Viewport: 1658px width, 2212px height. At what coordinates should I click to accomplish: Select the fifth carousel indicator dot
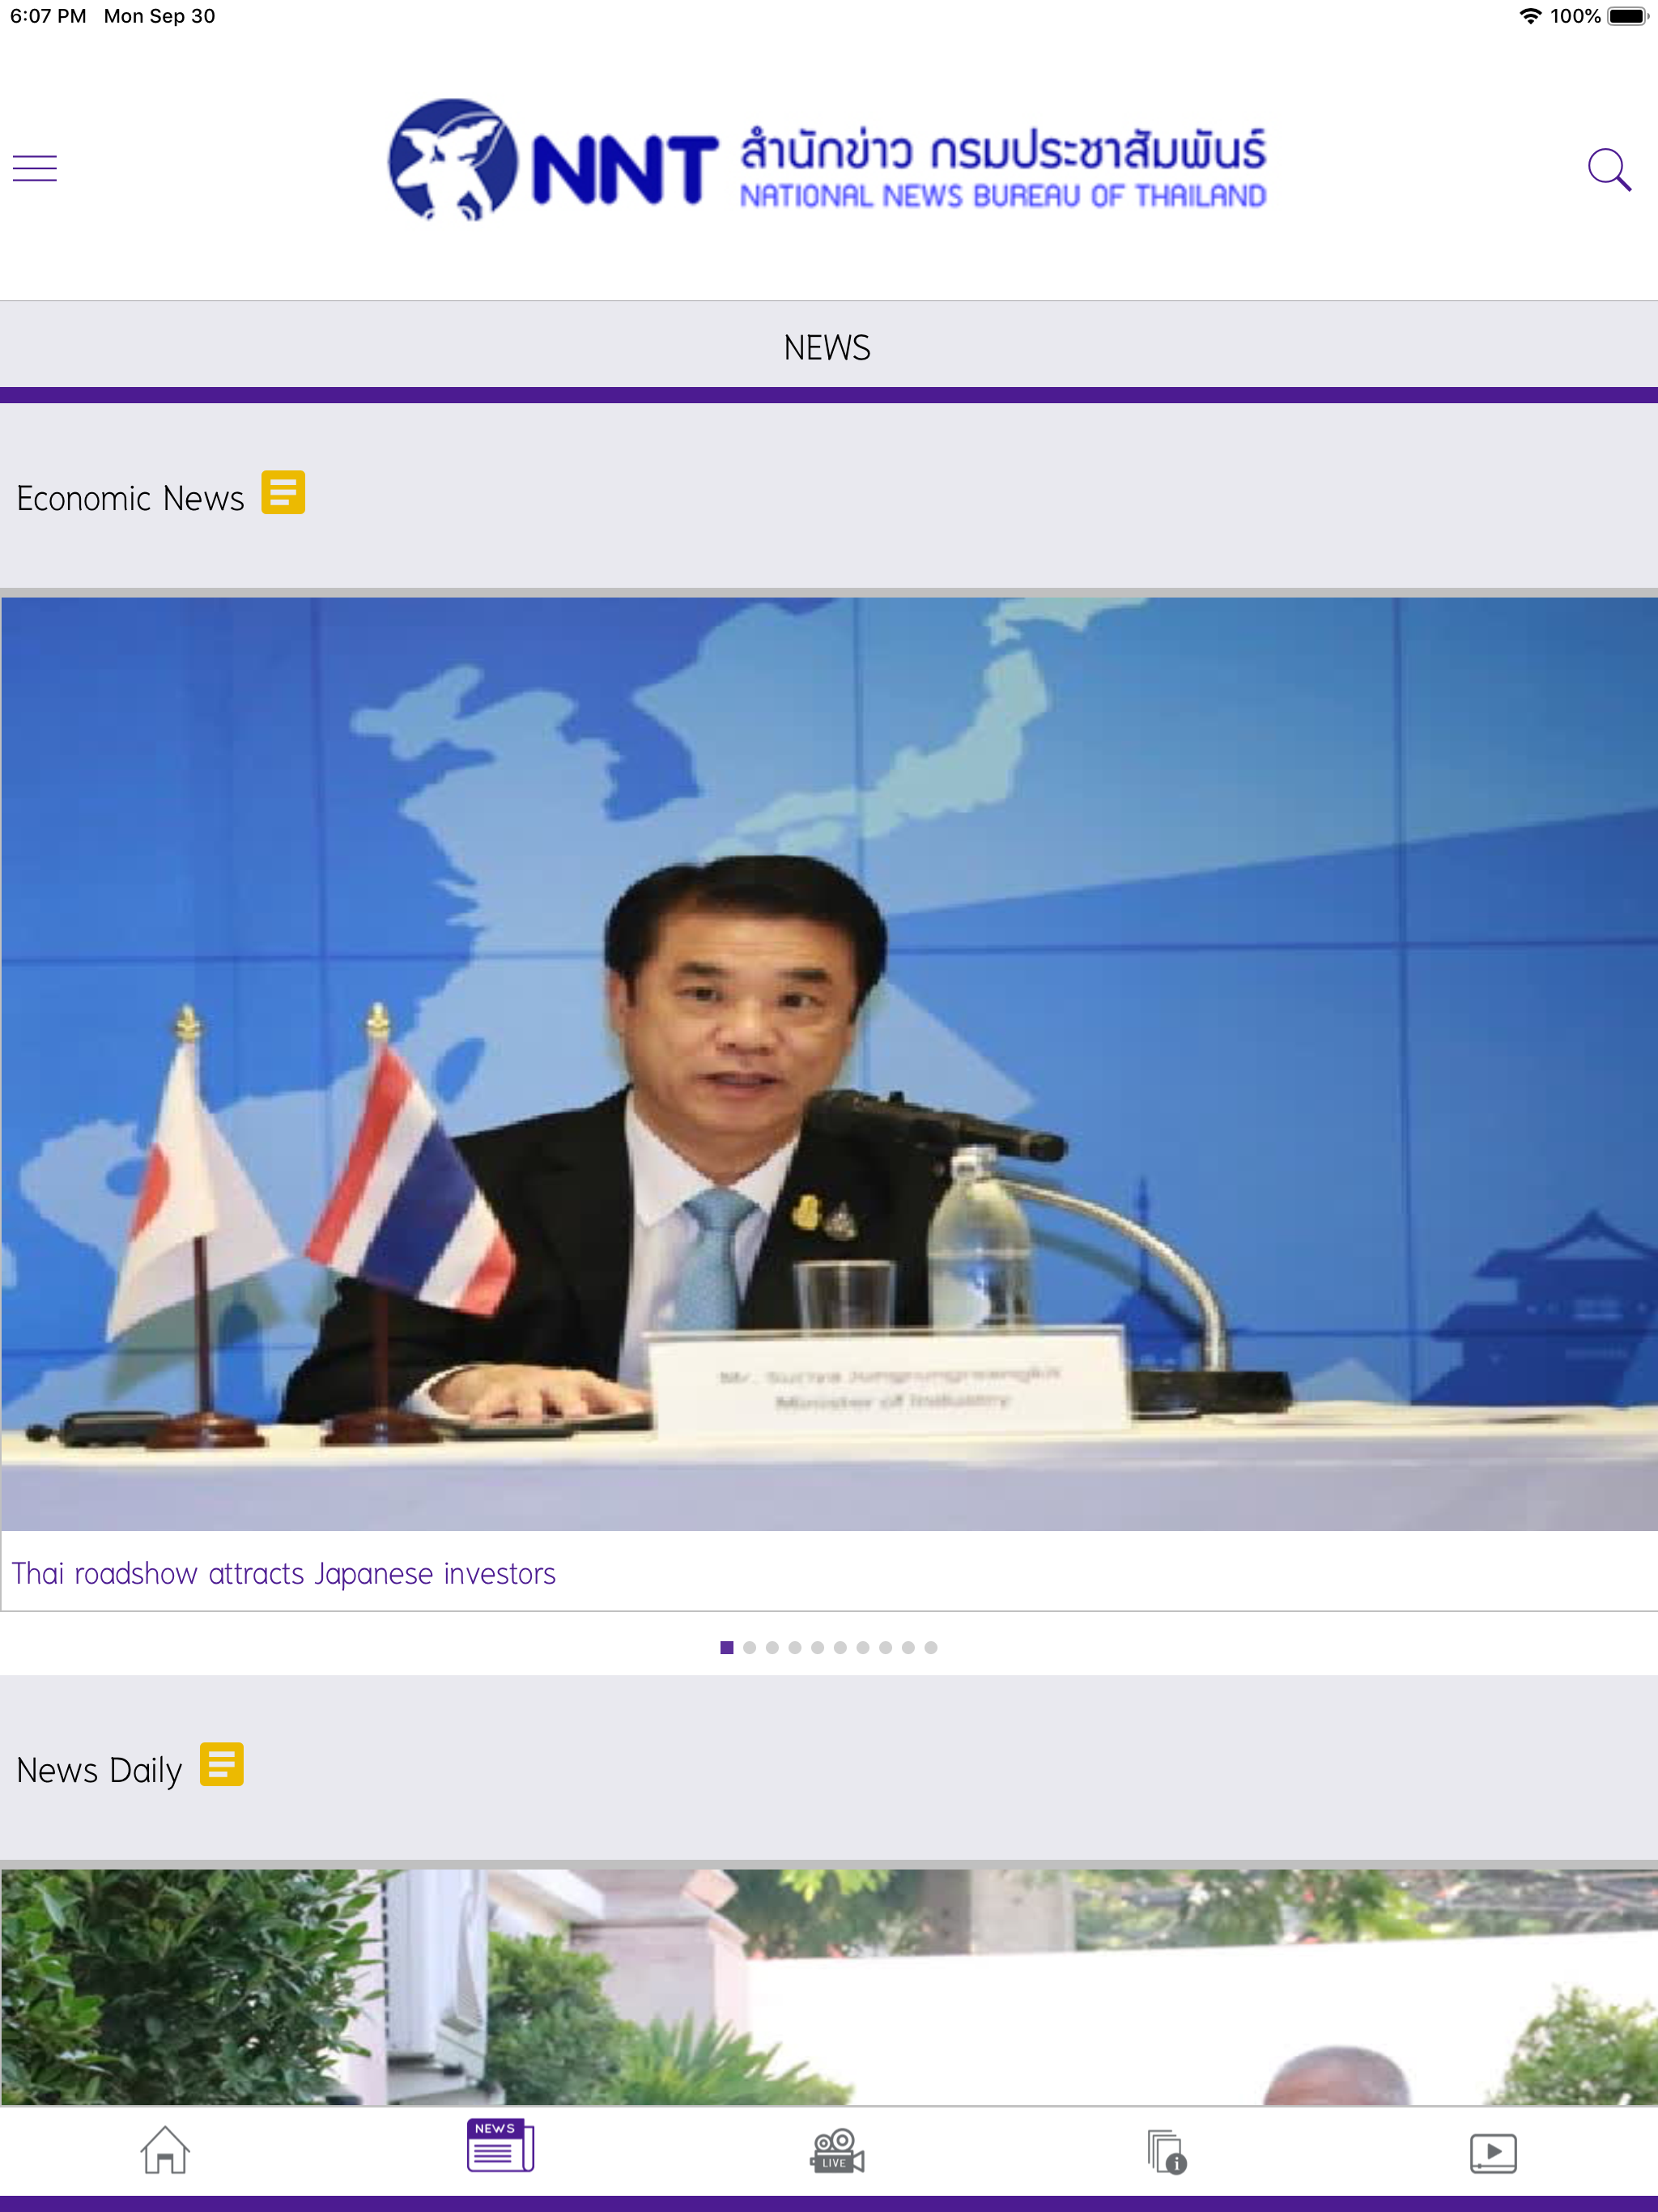pyautogui.click(x=817, y=1647)
